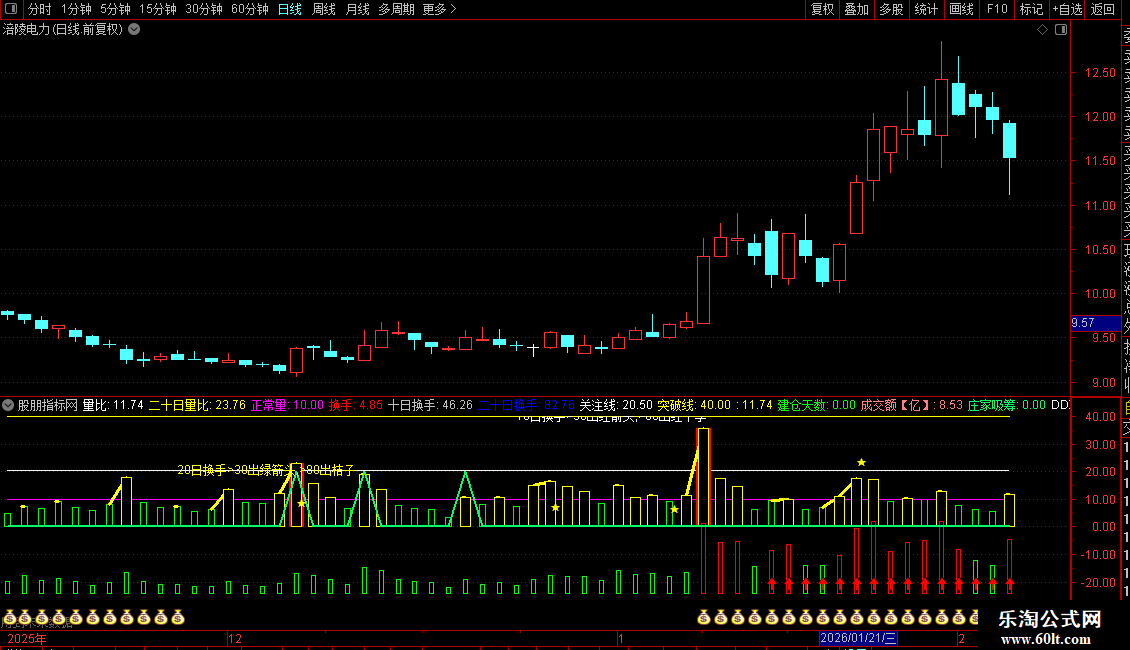Click the 二十日量比: 23.76 value
Viewport: 1130px width, 650px height.
click(x=197, y=405)
